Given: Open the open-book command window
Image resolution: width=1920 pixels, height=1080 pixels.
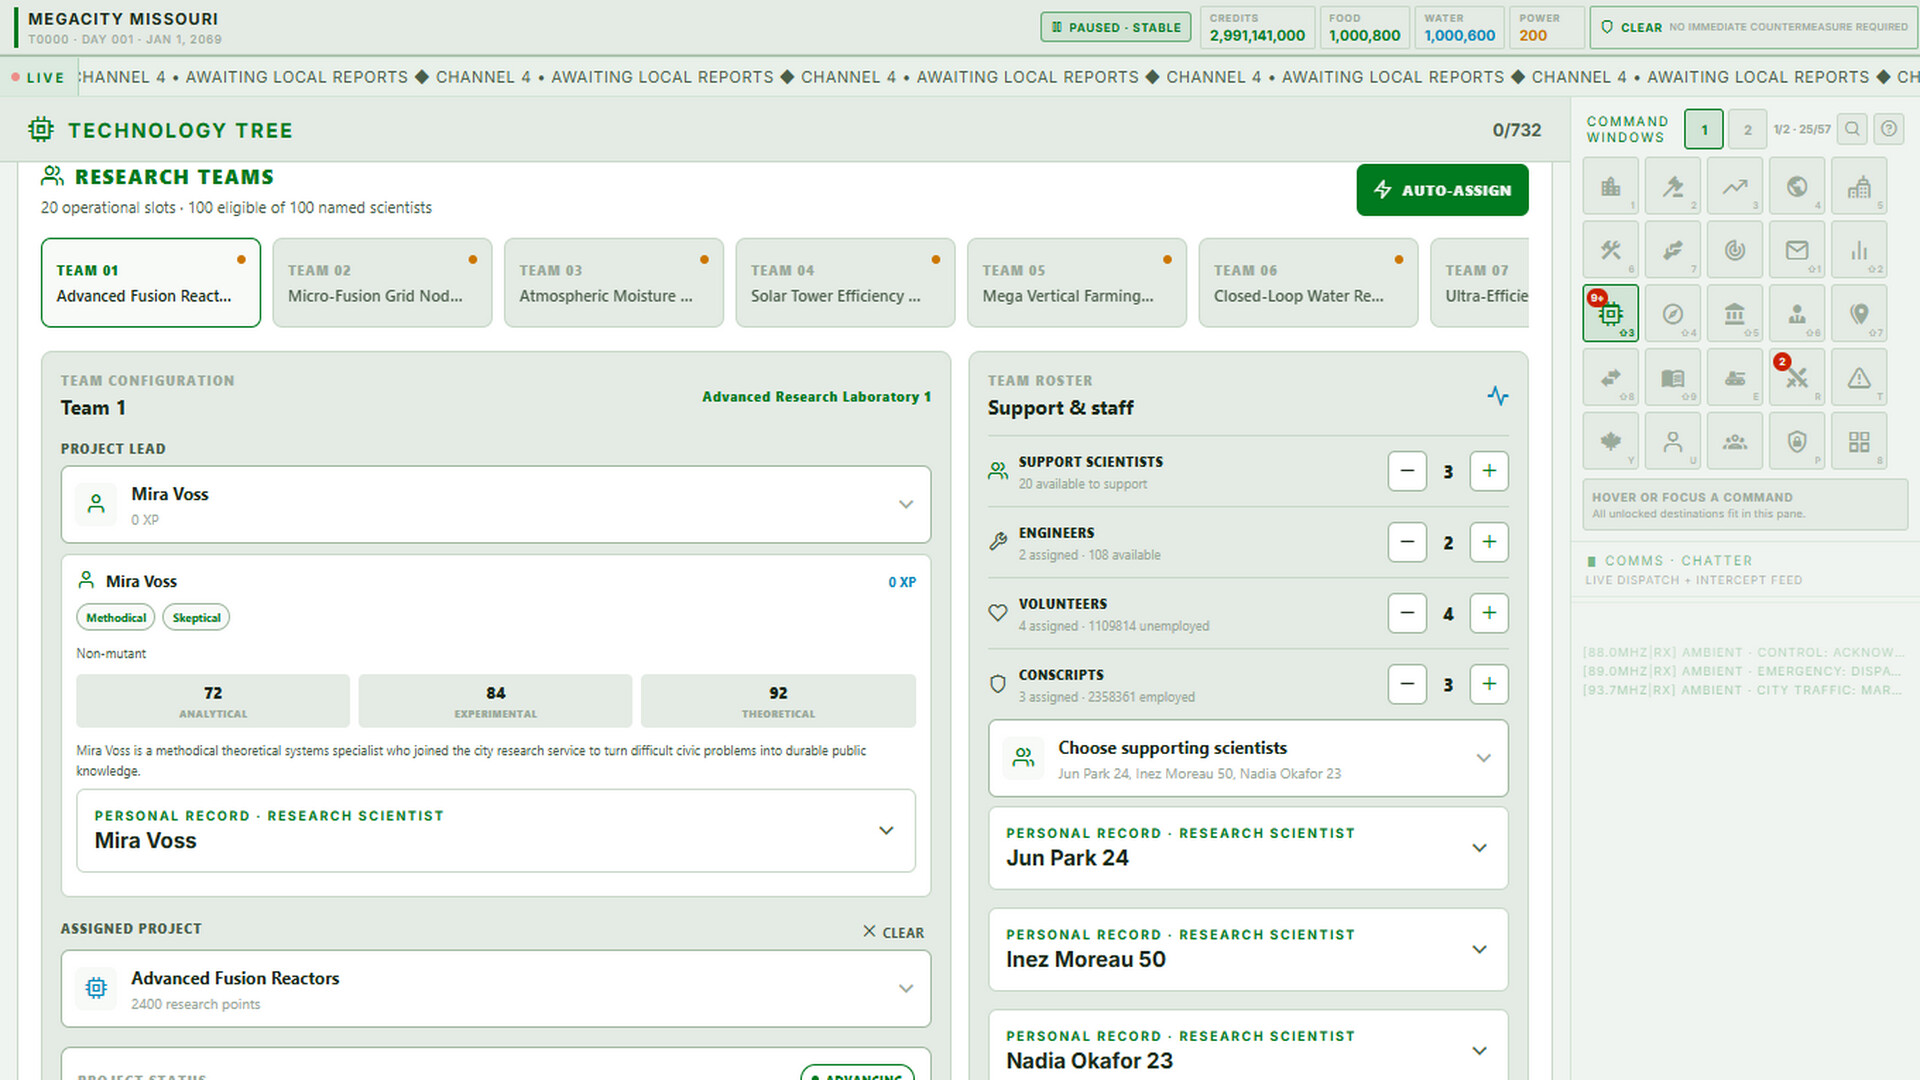Looking at the screenshot, I should pos(1672,378).
